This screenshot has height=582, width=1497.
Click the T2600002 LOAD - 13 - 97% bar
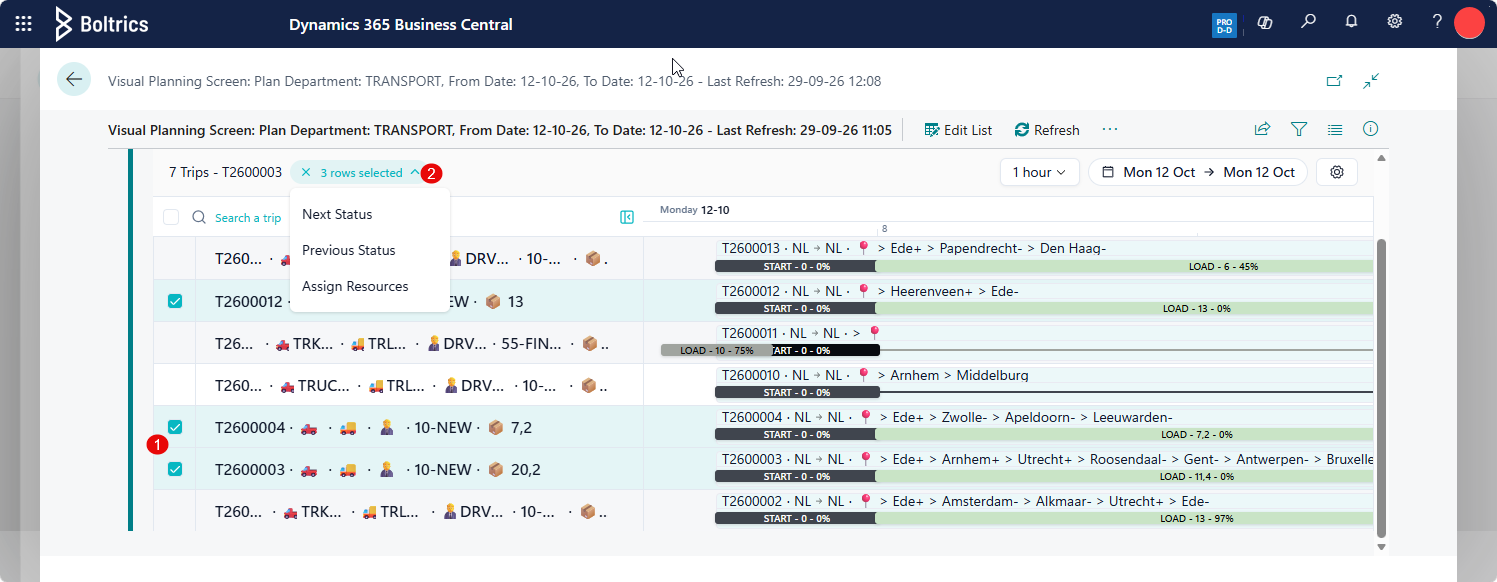[x=1124, y=519]
